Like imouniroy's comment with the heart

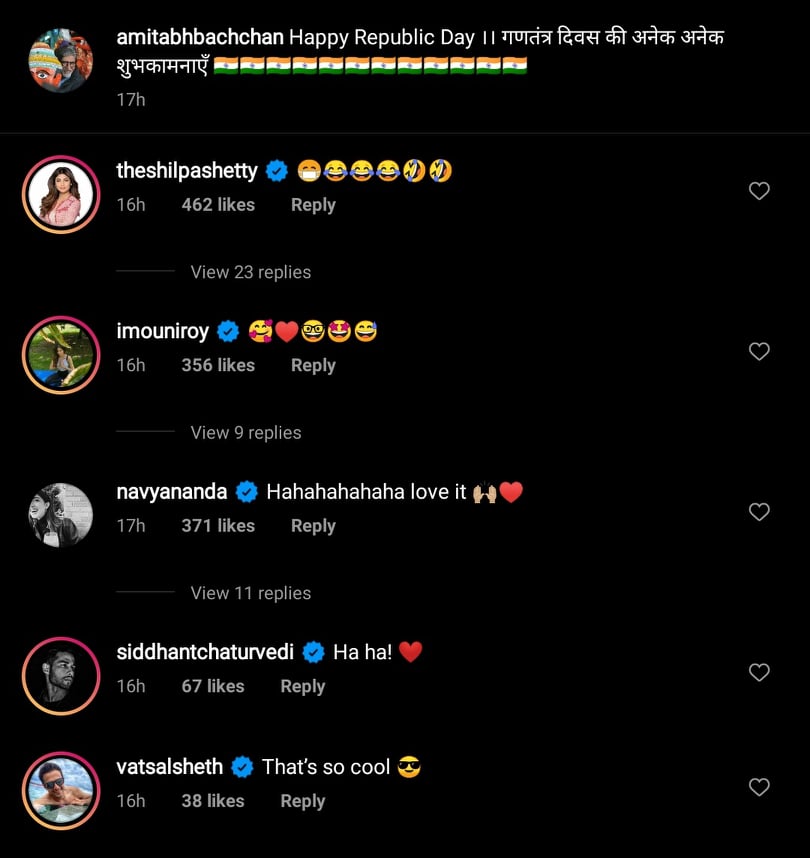tap(759, 351)
